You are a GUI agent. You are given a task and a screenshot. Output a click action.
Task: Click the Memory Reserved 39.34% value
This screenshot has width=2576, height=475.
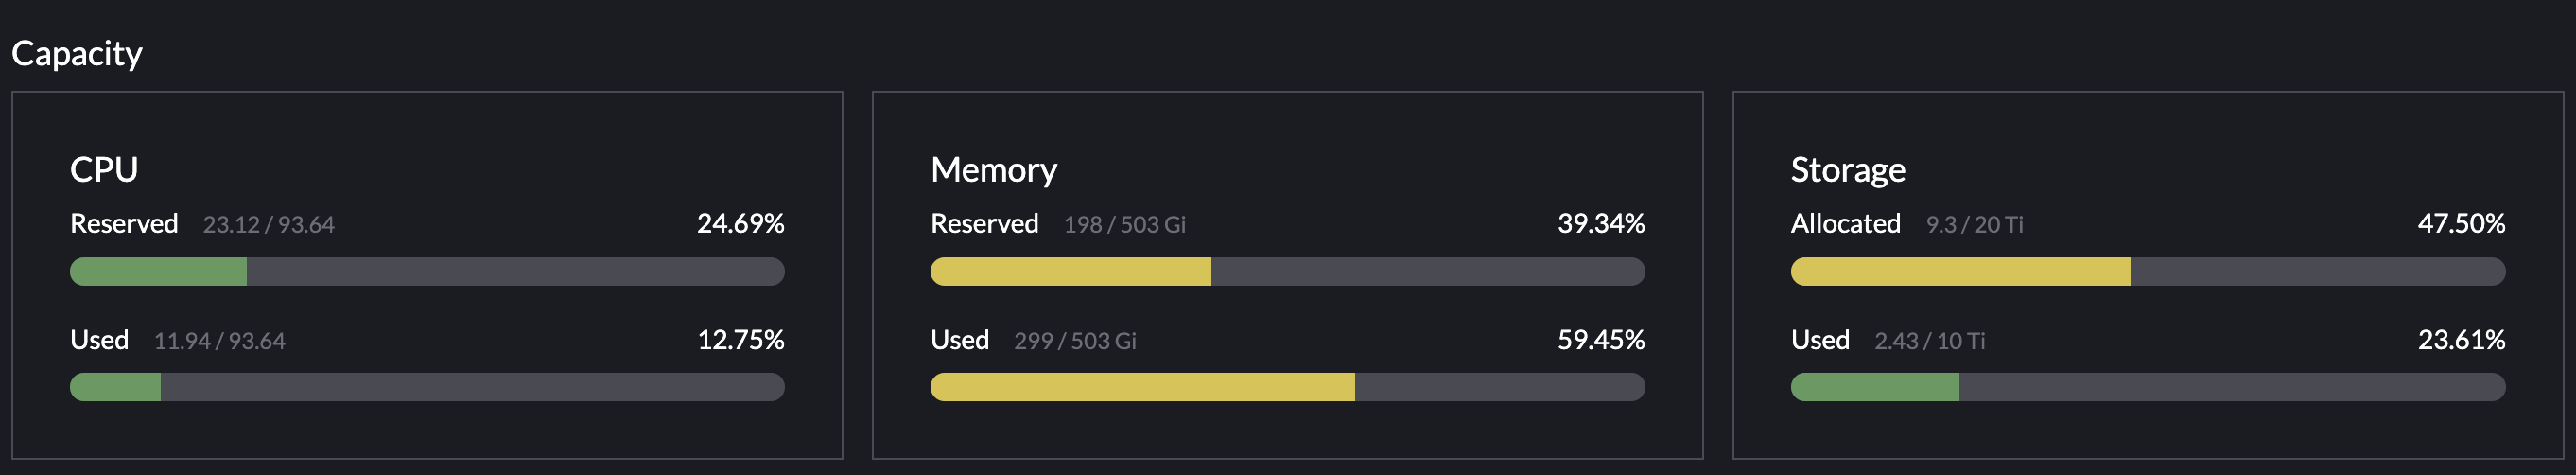[x=1600, y=223]
